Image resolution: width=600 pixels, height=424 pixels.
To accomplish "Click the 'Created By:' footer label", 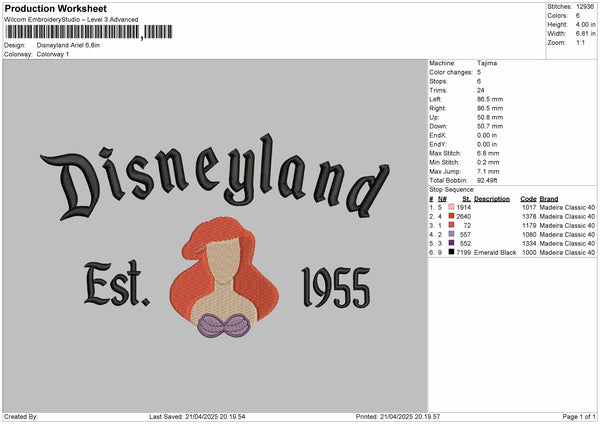I will (x=21, y=416).
